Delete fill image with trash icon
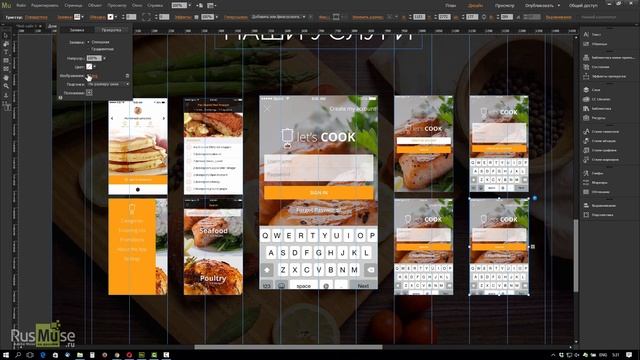Screen dimensions: 640x360 pyautogui.click(x=127, y=76)
